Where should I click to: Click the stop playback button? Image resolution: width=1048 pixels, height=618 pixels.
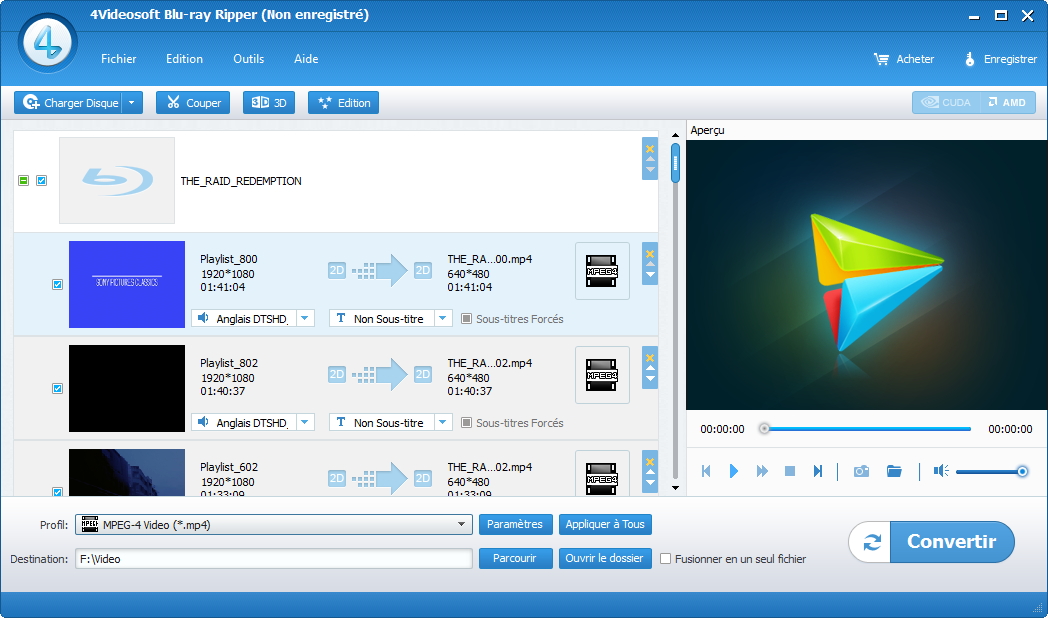[x=790, y=471]
